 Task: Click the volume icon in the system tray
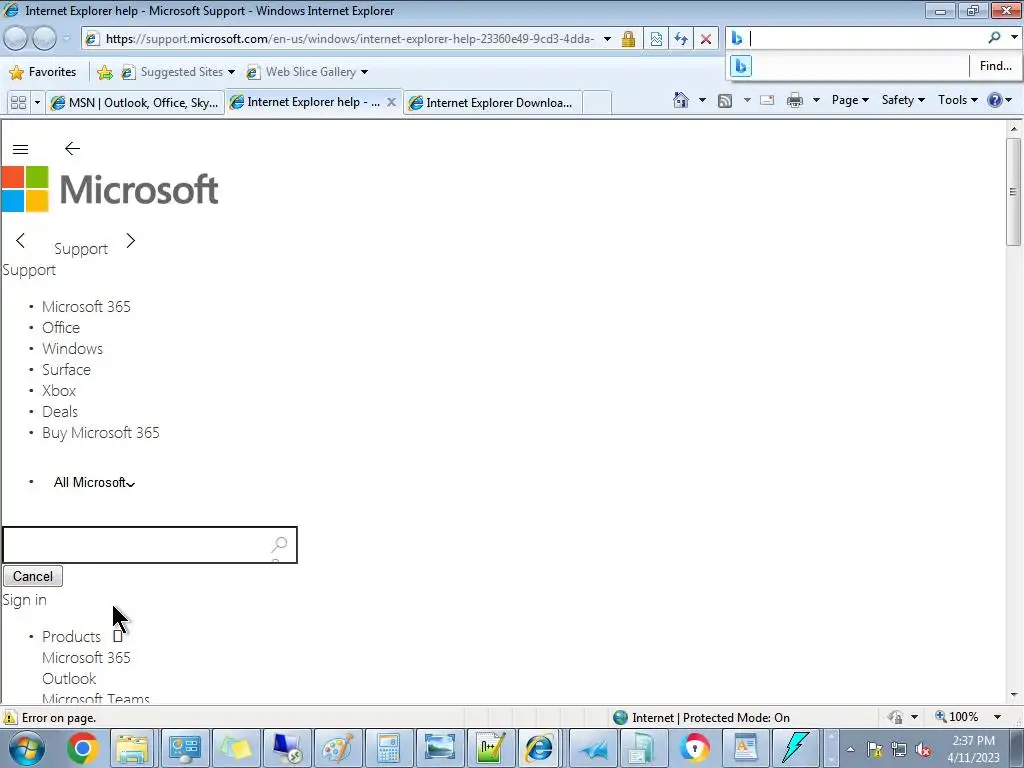pyautogui.click(x=923, y=749)
